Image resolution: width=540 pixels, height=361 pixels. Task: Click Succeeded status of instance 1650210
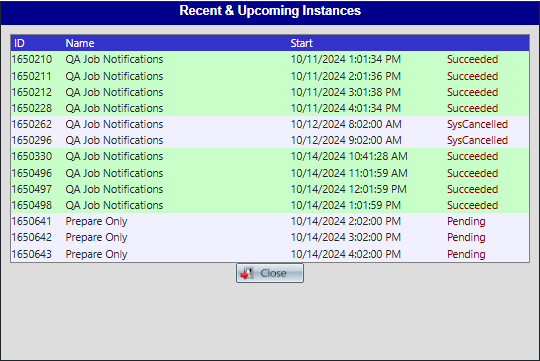pos(472,59)
